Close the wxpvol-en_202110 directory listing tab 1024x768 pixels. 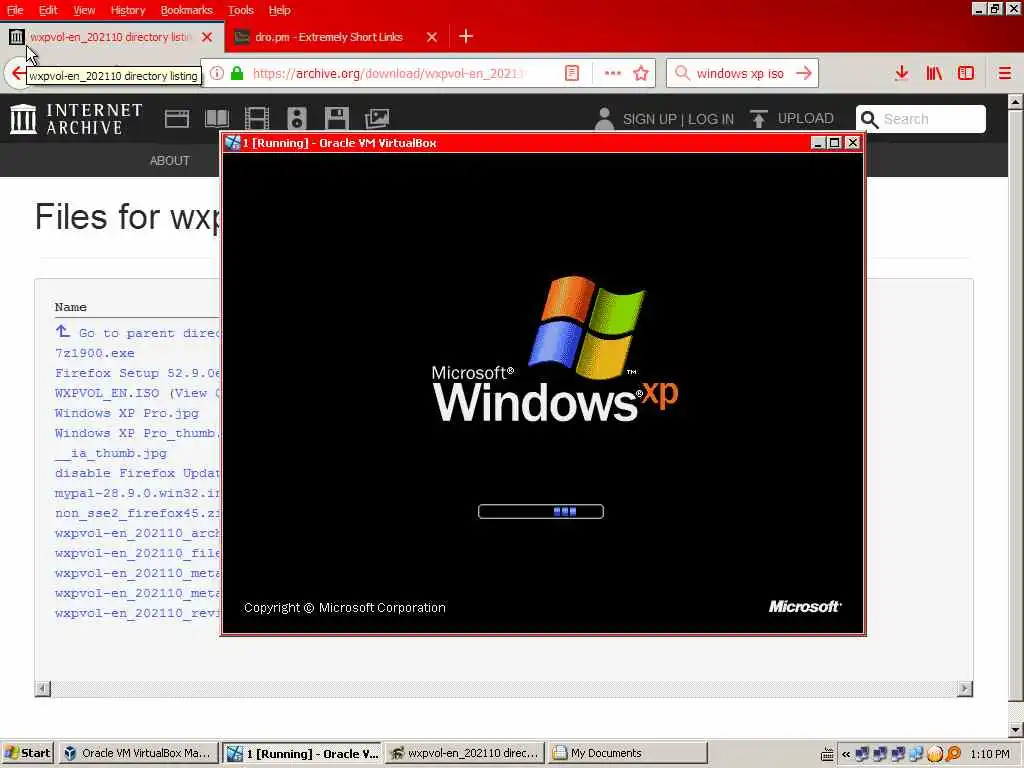207,37
